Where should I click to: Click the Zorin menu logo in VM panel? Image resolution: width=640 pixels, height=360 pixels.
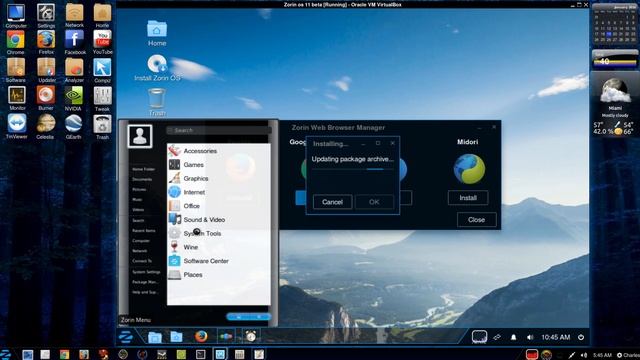126,337
